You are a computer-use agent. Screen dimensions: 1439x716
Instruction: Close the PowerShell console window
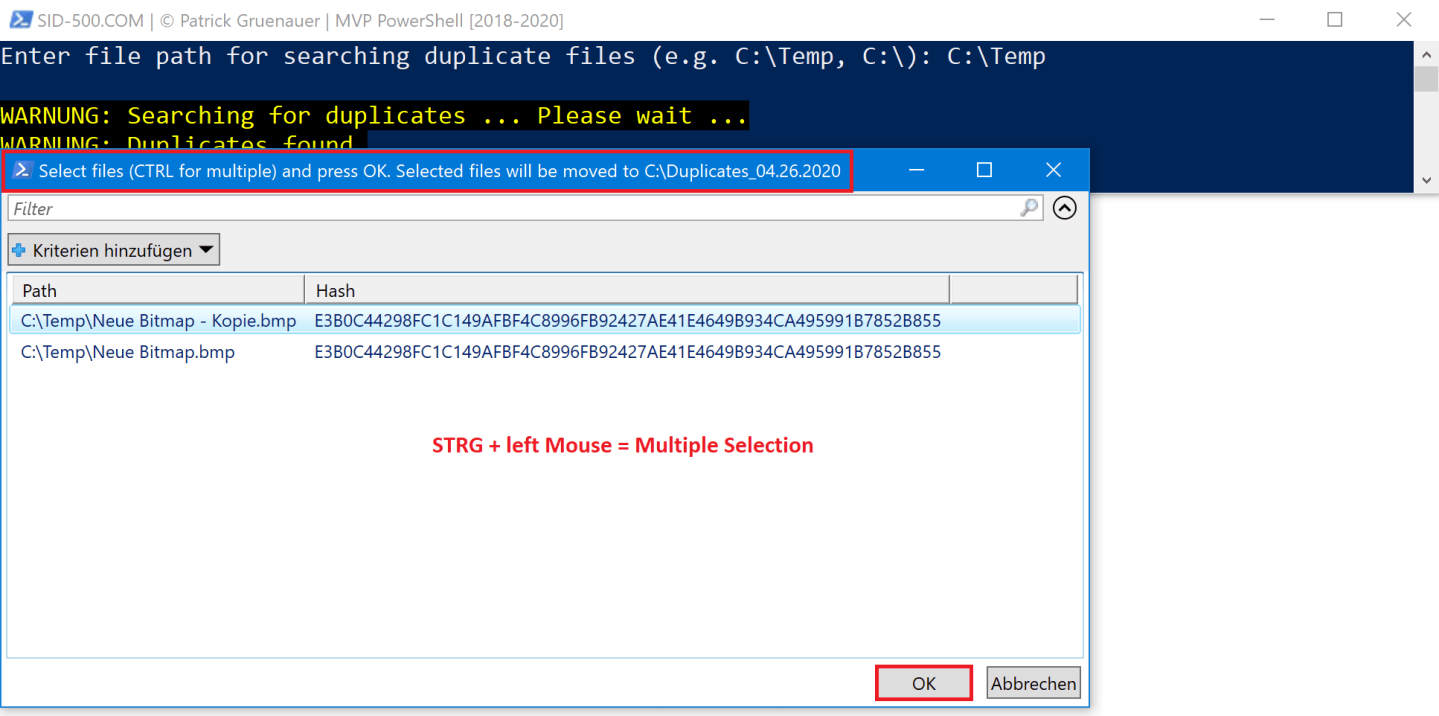pos(1404,20)
